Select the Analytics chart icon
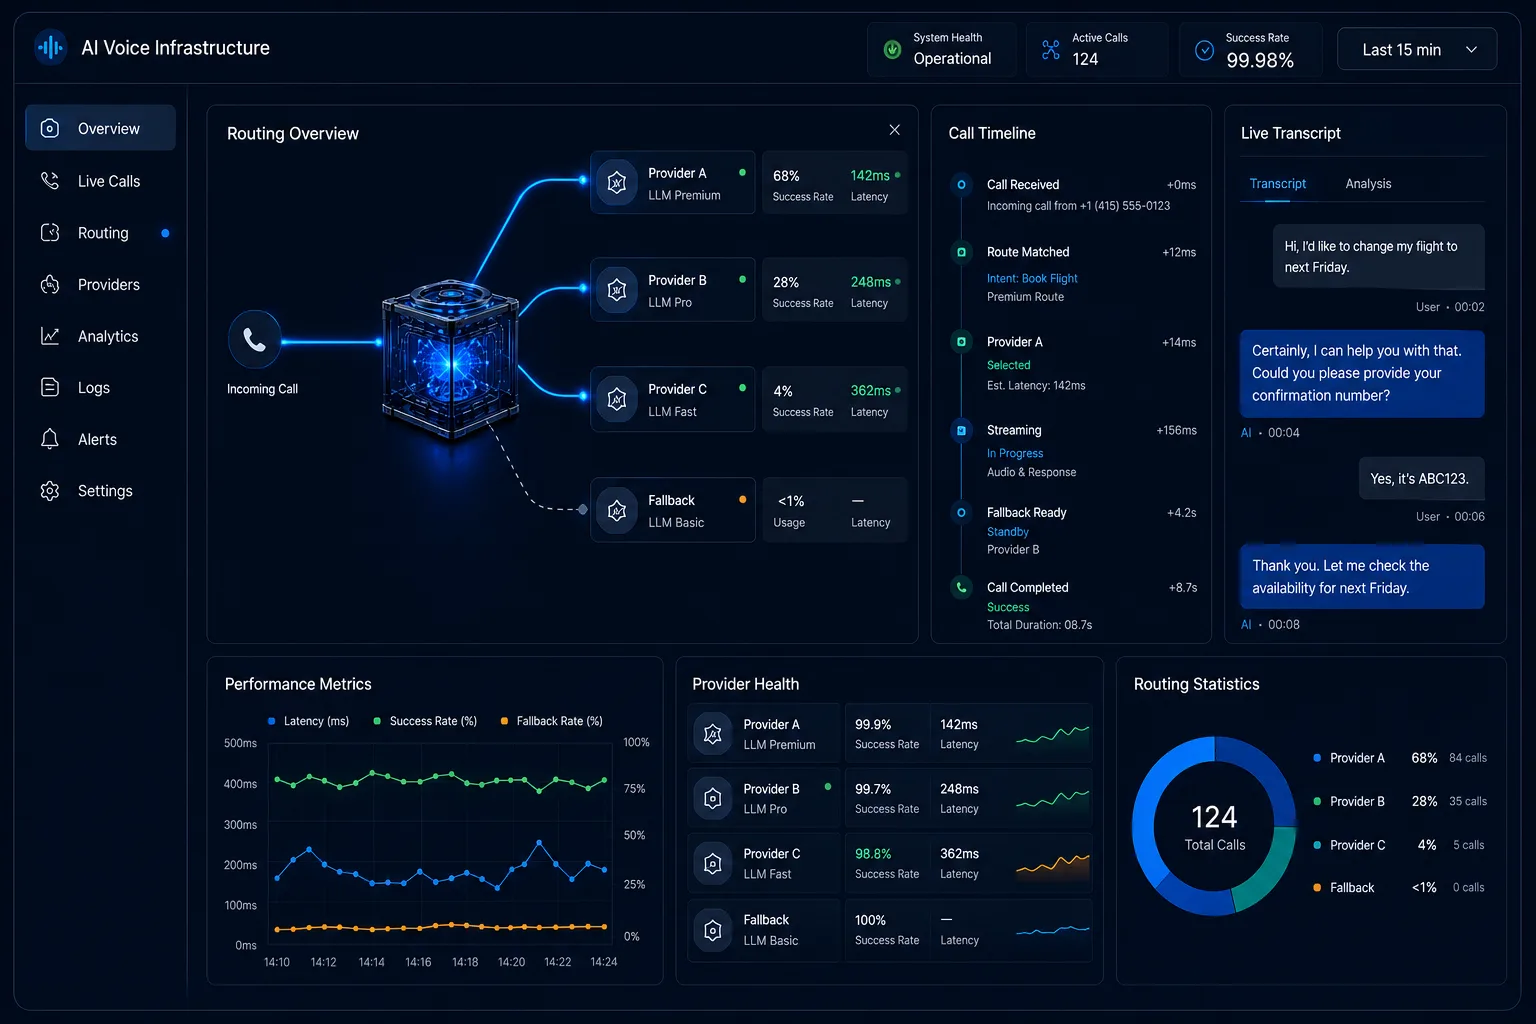This screenshot has width=1536, height=1024. [50, 336]
